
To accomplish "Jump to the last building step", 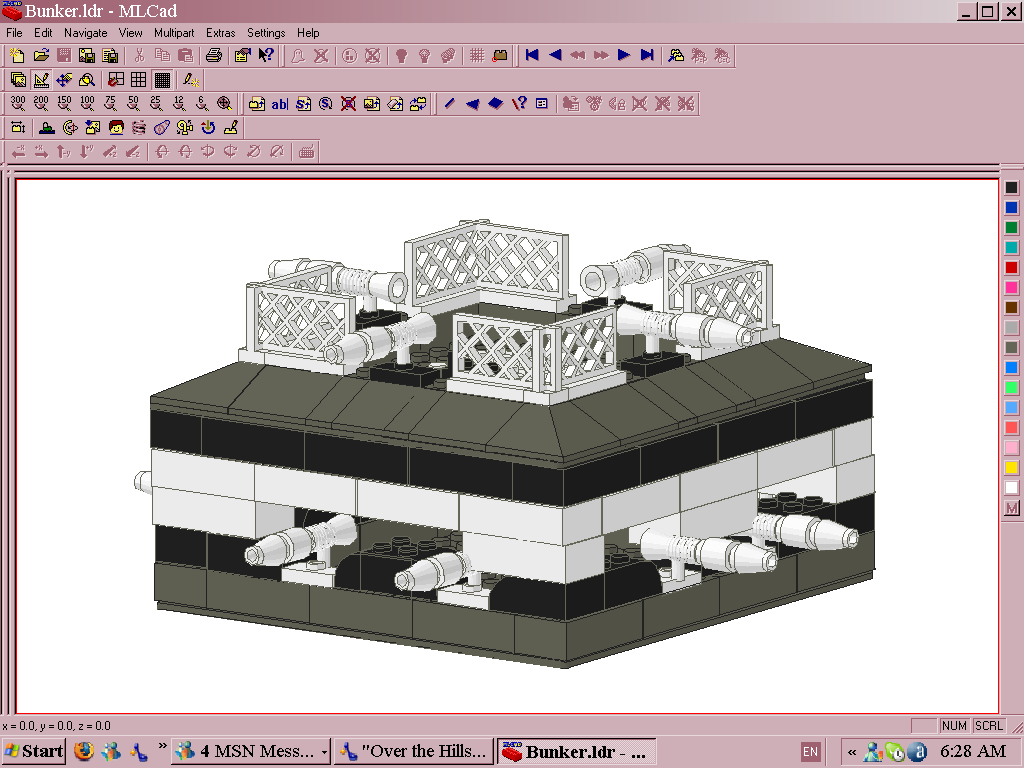I will 647,56.
